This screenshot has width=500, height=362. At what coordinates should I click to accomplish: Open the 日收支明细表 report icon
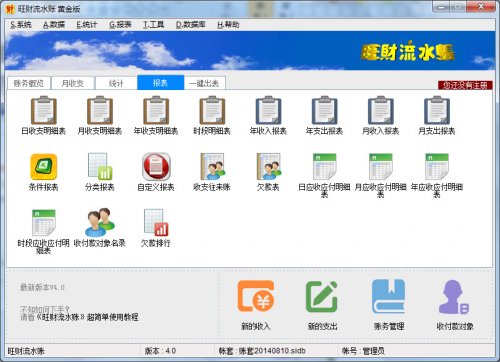coord(44,110)
